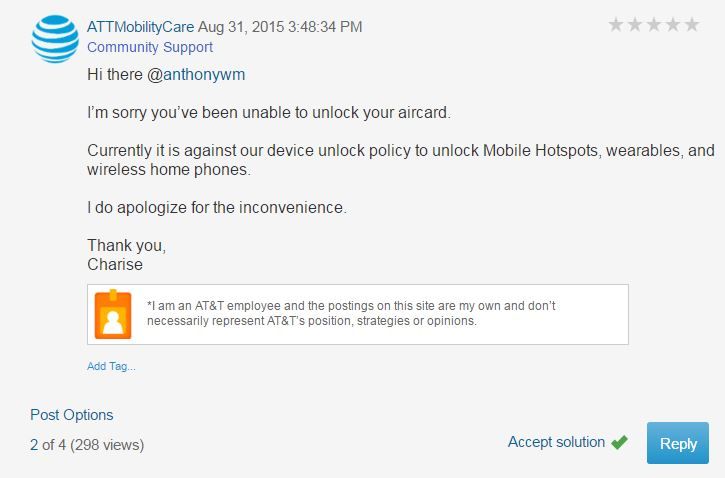The height and width of the screenshot is (478, 725).
Task: Expand the Post Options menu
Action: point(71,415)
